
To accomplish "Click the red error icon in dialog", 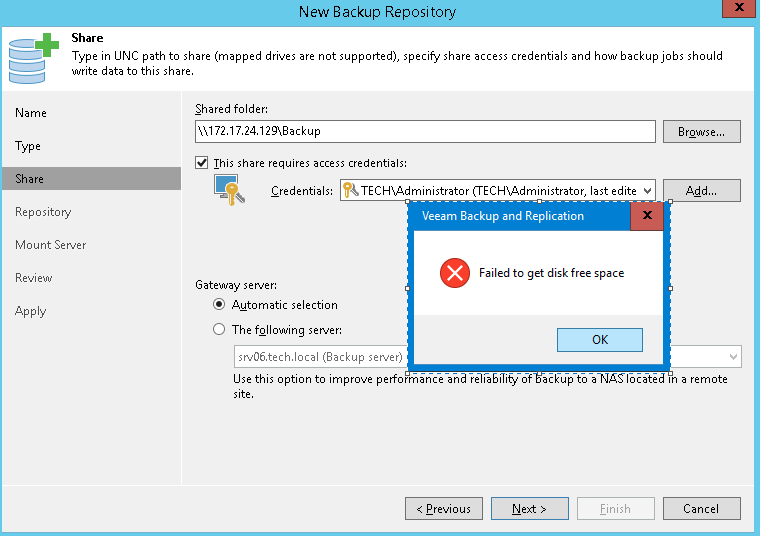I will [x=455, y=273].
